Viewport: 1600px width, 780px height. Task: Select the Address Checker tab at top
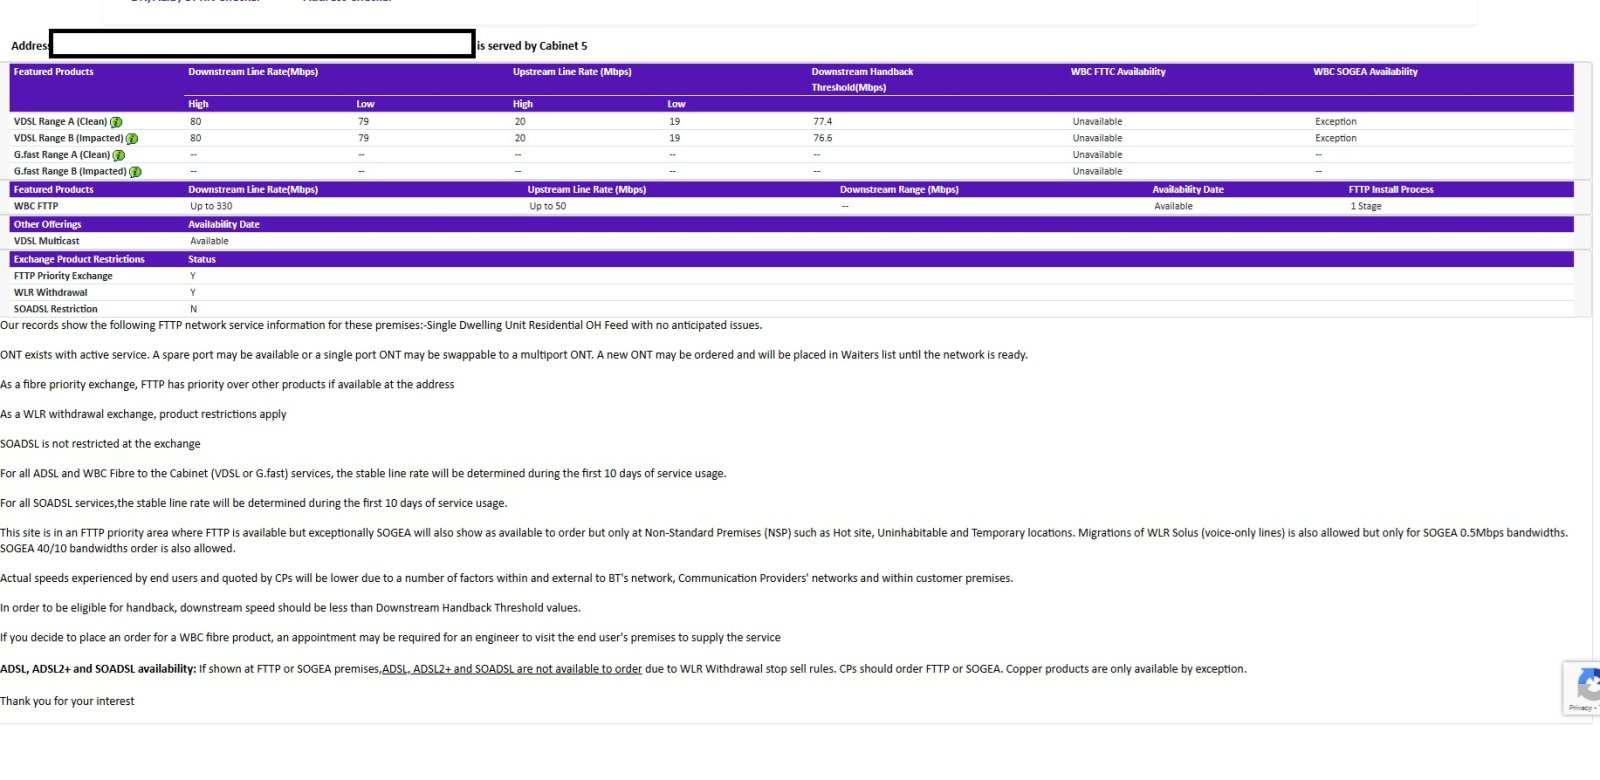pyautogui.click(x=346, y=1)
